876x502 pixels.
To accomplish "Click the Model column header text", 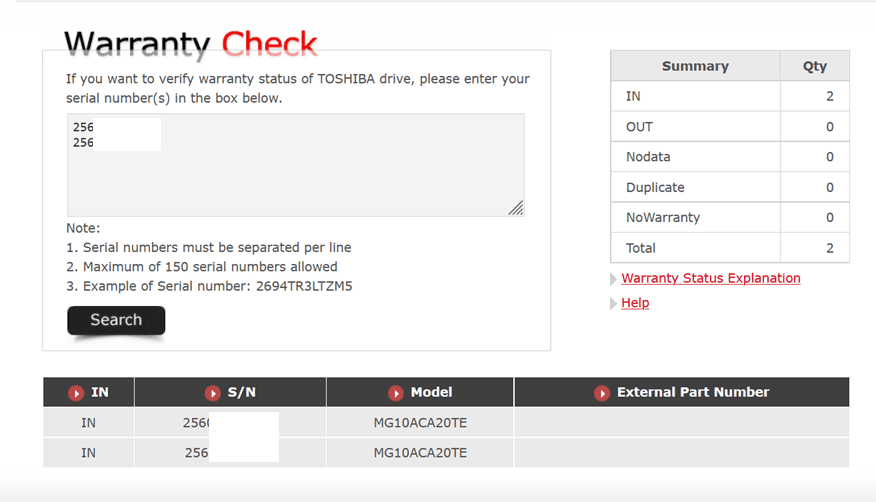I will click(431, 392).
